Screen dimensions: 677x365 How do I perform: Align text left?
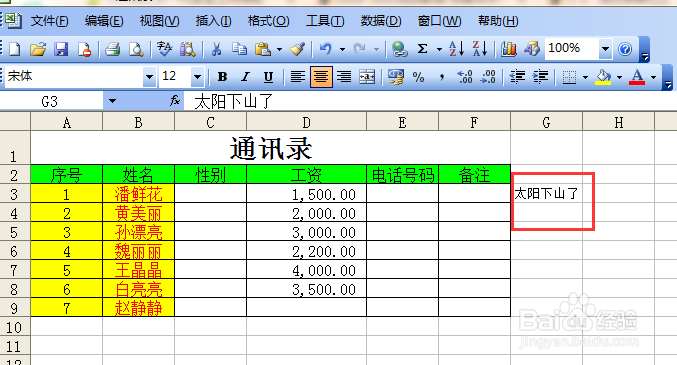click(297, 77)
